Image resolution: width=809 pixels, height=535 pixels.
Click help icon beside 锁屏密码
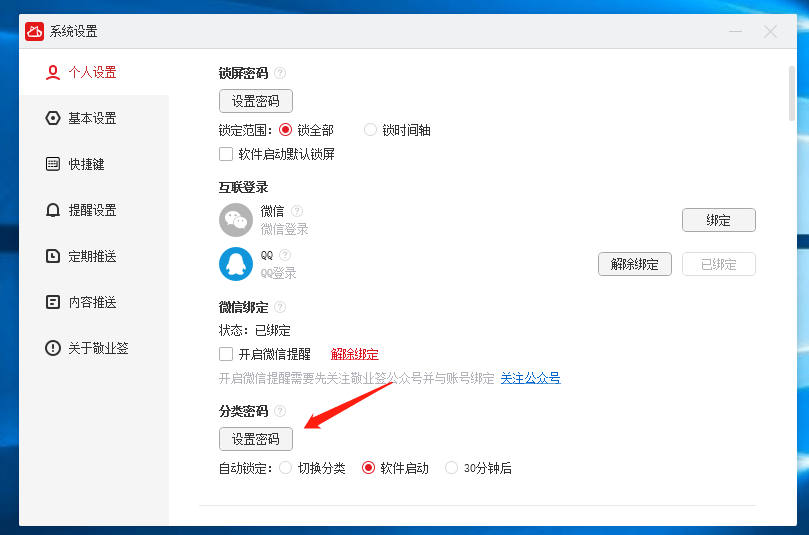click(280, 73)
